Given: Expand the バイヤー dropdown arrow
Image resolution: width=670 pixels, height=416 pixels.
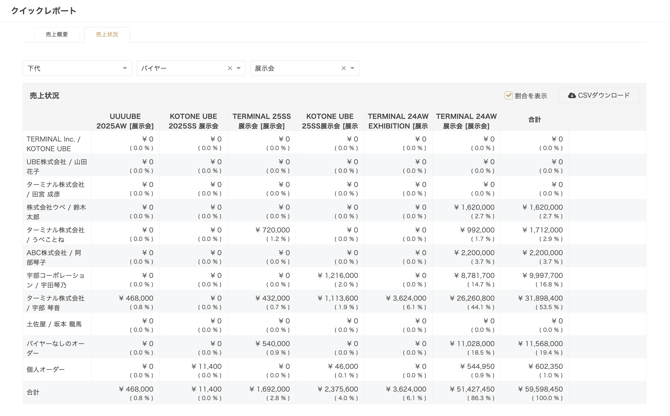Looking at the screenshot, I should [239, 68].
